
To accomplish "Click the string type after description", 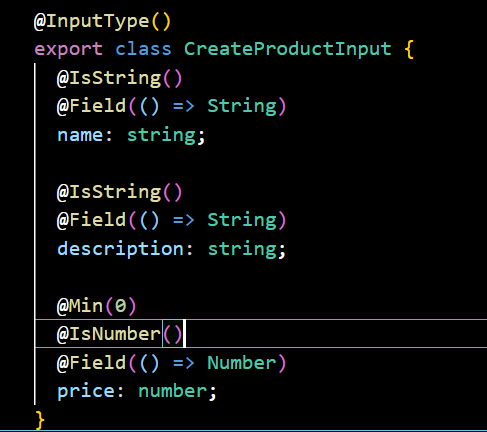I will pyautogui.click(x=242, y=249).
